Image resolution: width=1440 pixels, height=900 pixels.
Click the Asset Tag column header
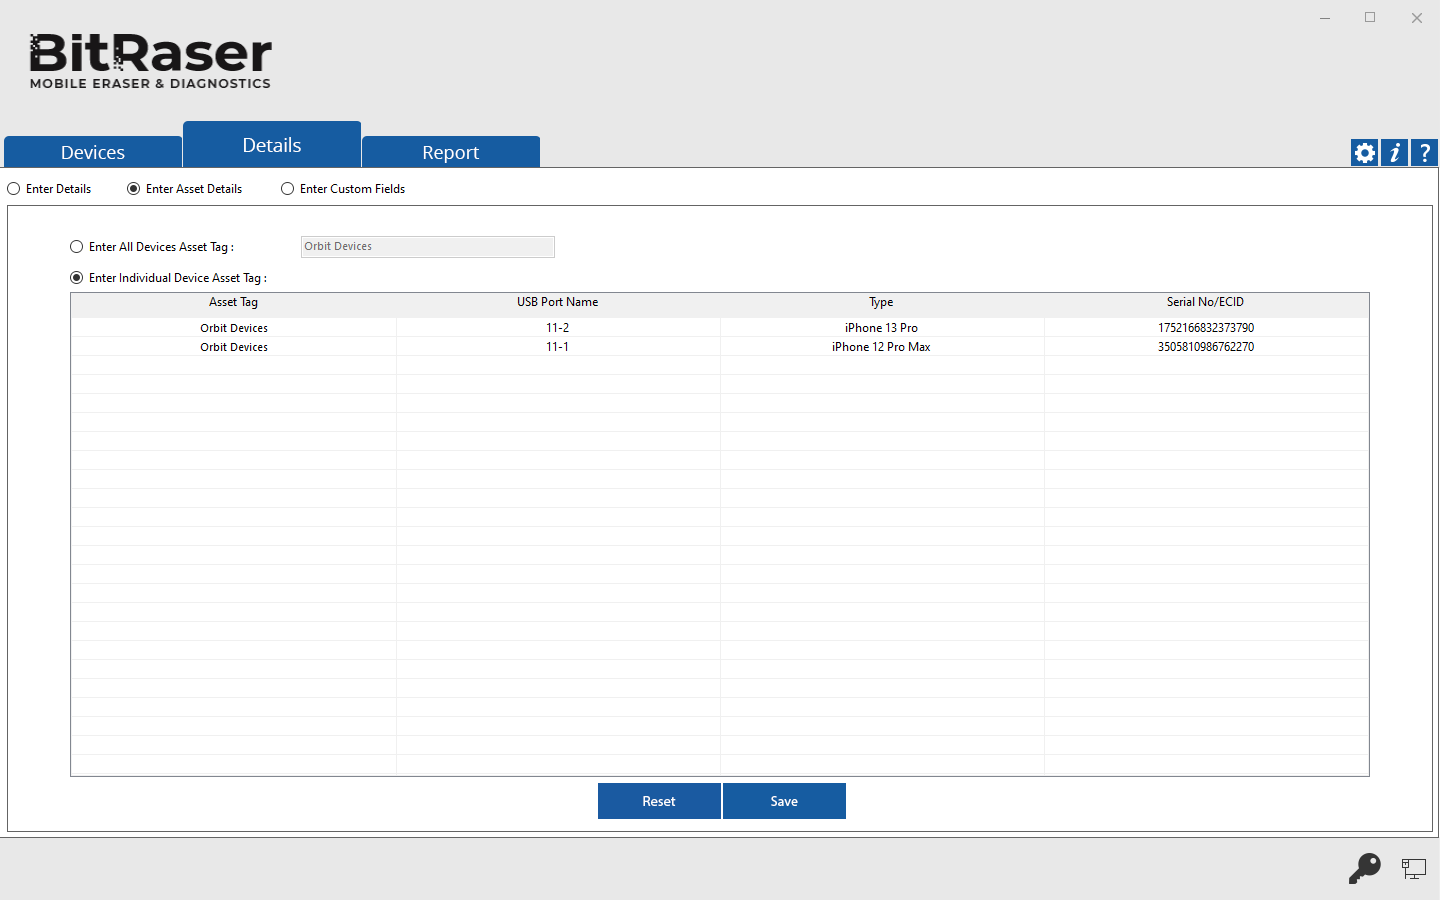(x=234, y=302)
